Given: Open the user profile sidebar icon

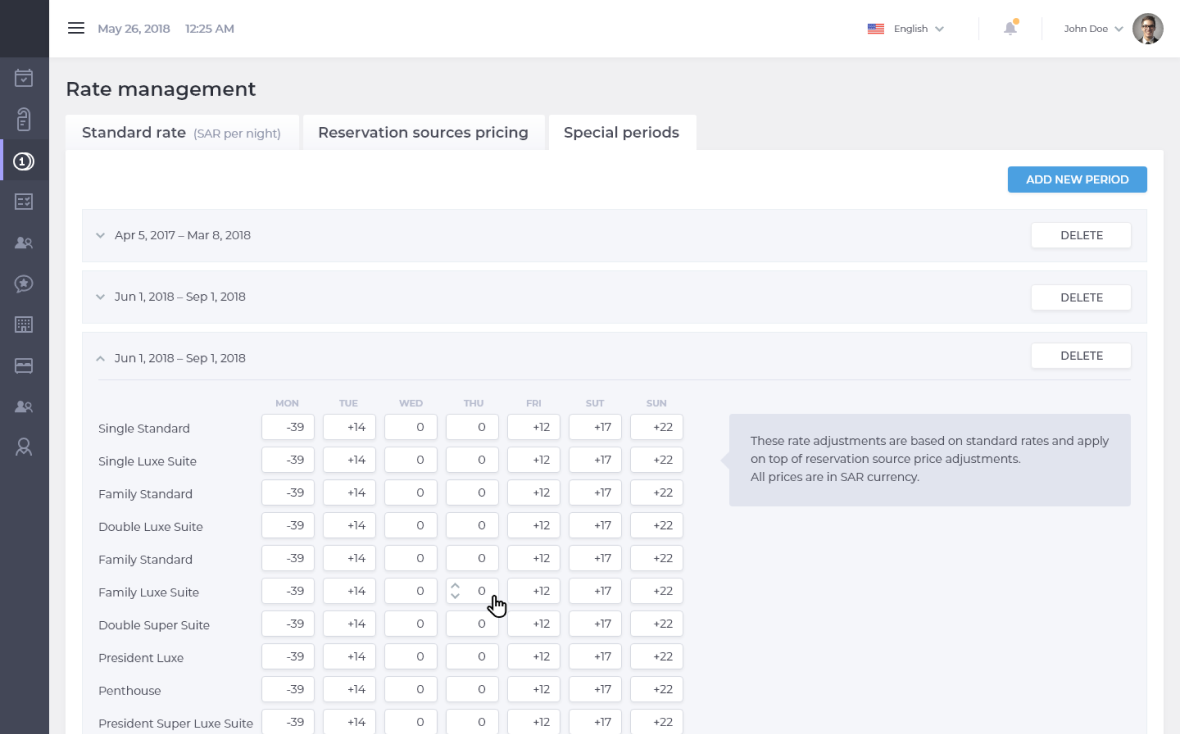Looking at the screenshot, I should [x=24, y=446].
